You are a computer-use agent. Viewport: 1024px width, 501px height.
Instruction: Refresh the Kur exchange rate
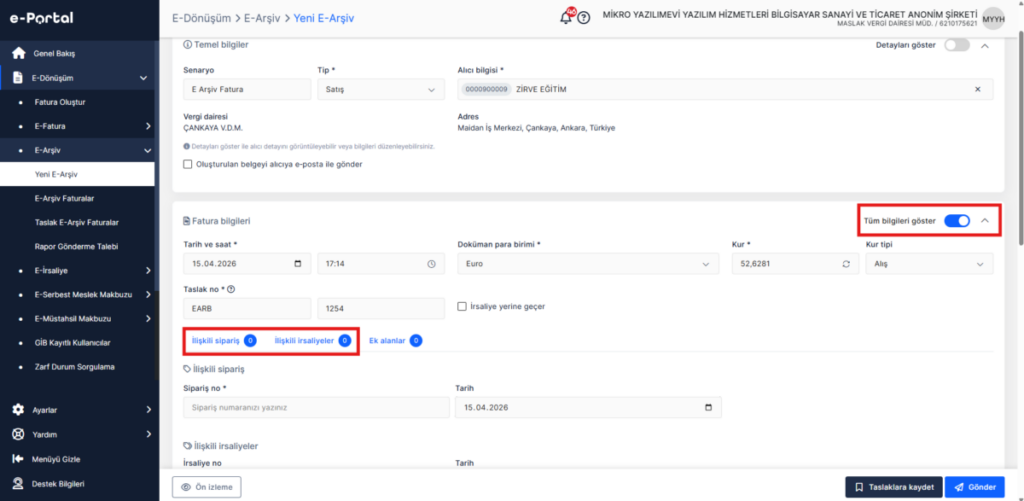click(846, 264)
